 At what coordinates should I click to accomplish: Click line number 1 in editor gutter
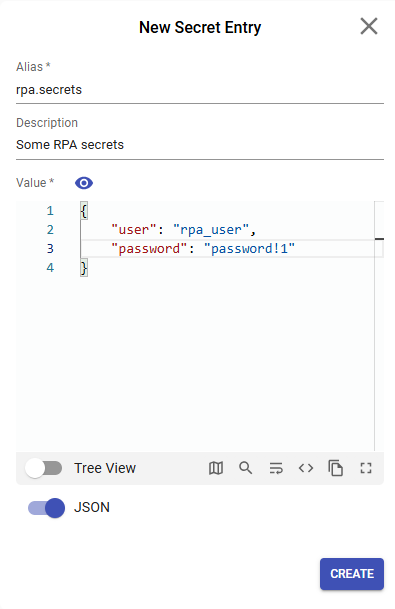pos(50,211)
